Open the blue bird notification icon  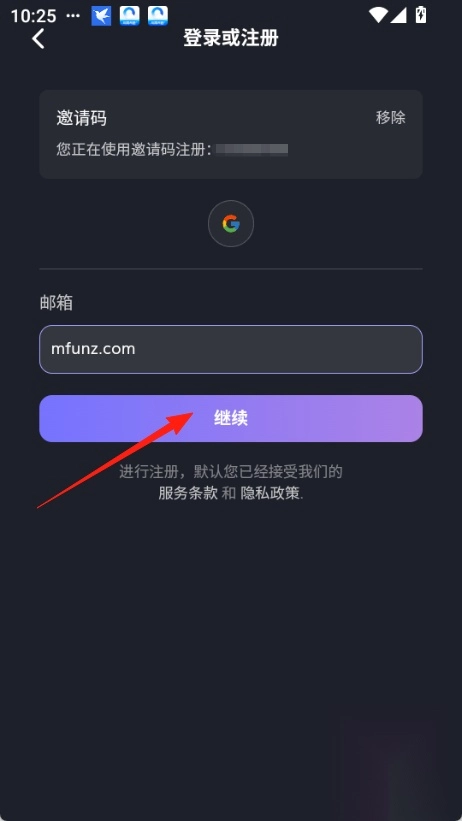[x=102, y=16]
